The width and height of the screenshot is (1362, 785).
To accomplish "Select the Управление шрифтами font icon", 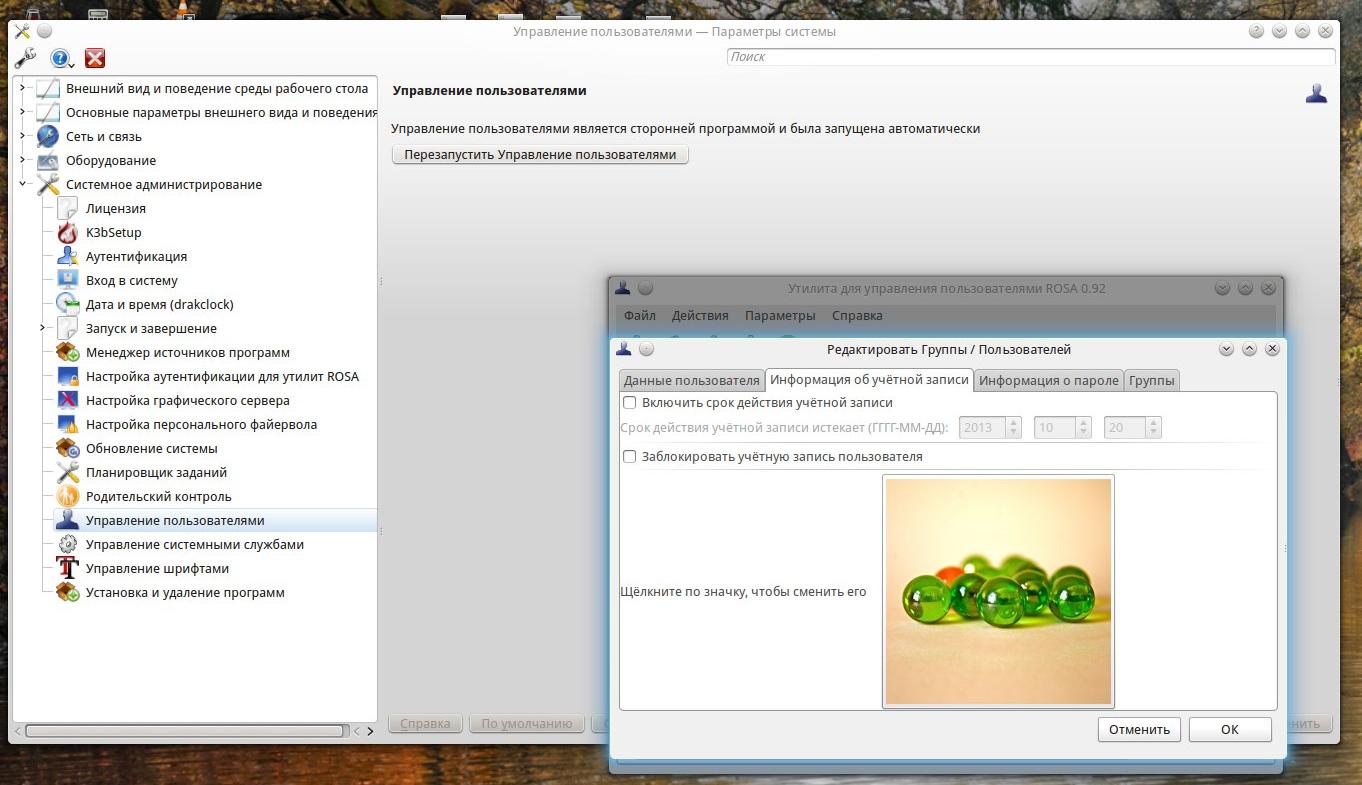I will coord(67,569).
